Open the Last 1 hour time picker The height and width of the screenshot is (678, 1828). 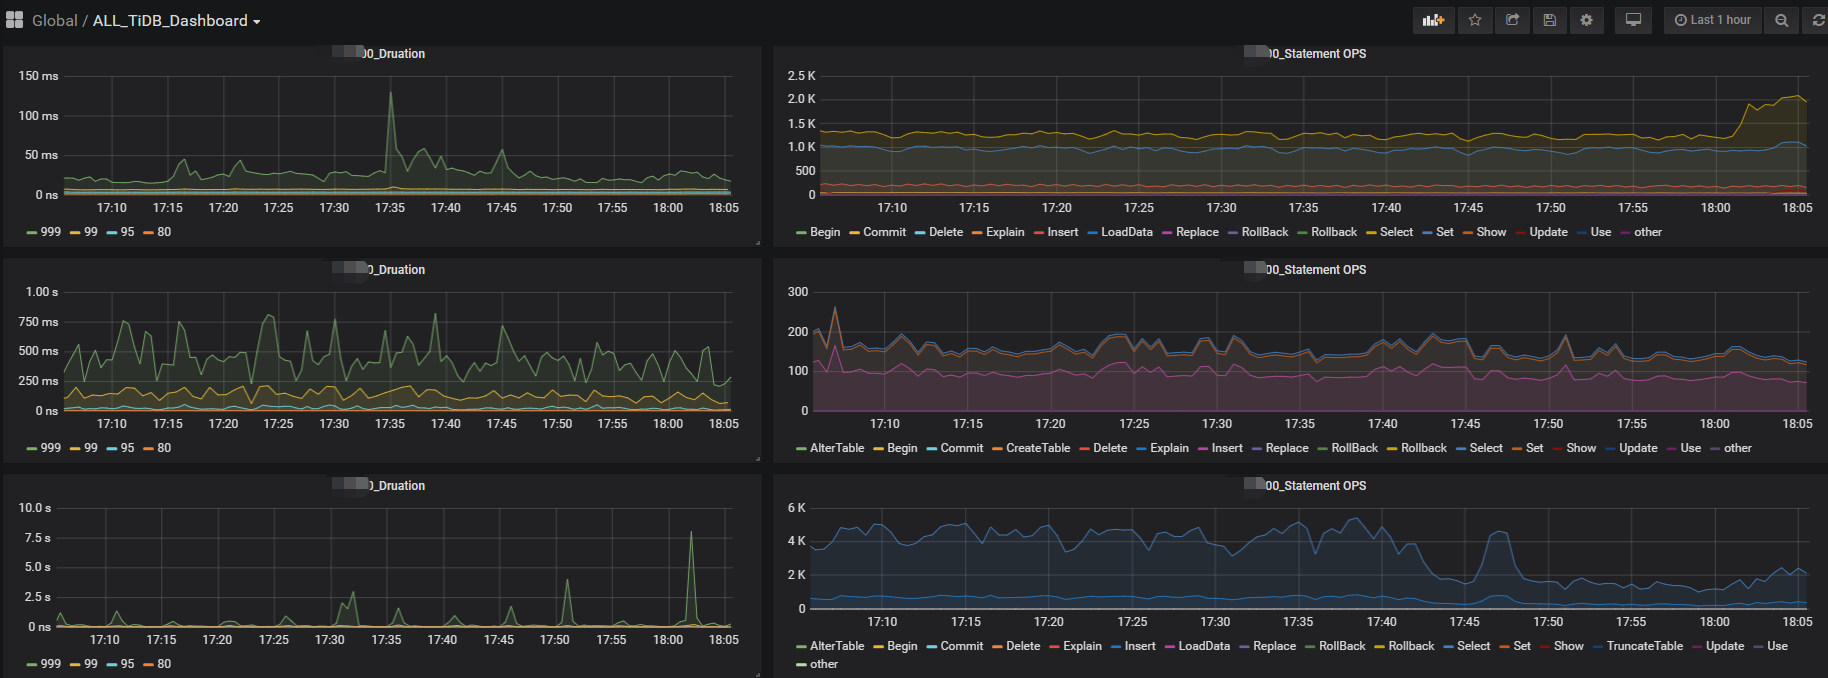point(1712,20)
